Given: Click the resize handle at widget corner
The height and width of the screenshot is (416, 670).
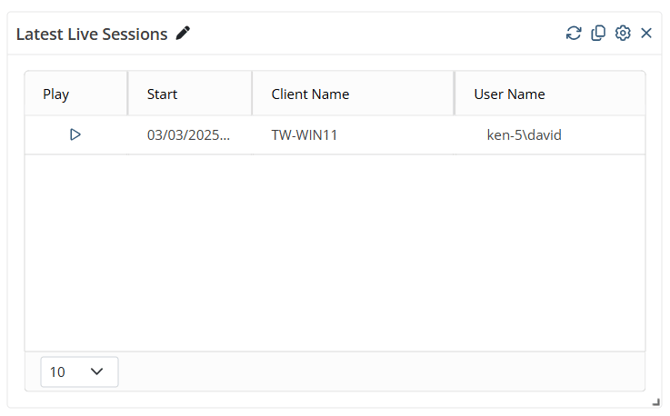Looking at the screenshot, I should (x=655, y=401).
